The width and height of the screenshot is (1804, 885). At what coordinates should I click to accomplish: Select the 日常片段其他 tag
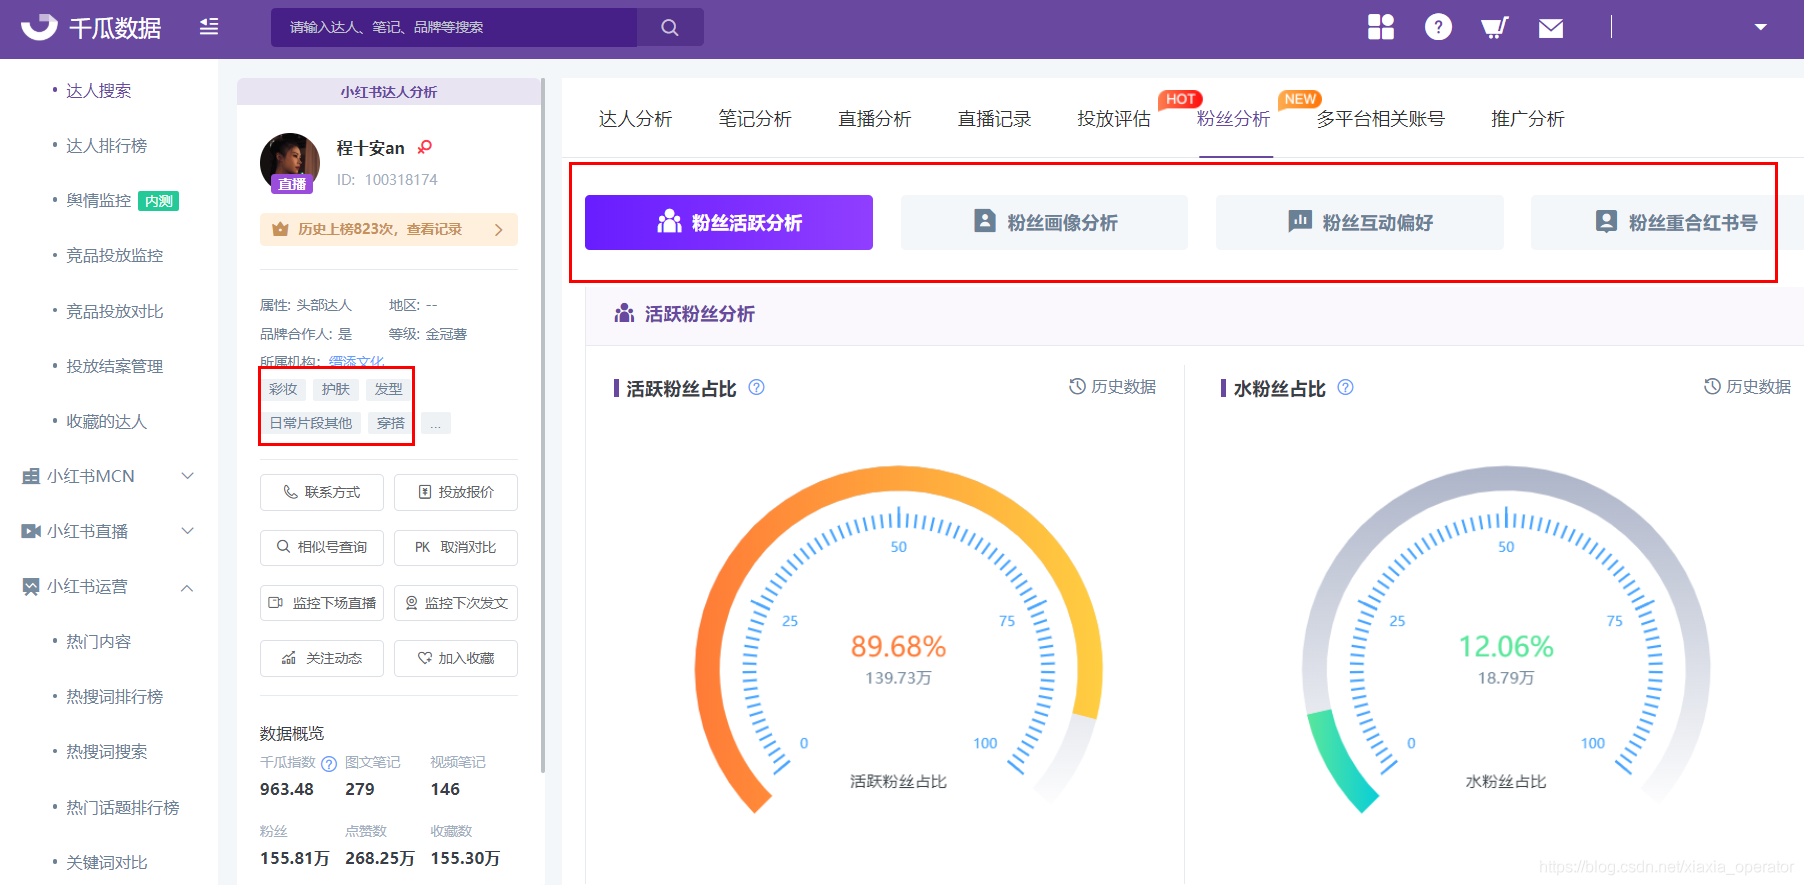coord(311,423)
